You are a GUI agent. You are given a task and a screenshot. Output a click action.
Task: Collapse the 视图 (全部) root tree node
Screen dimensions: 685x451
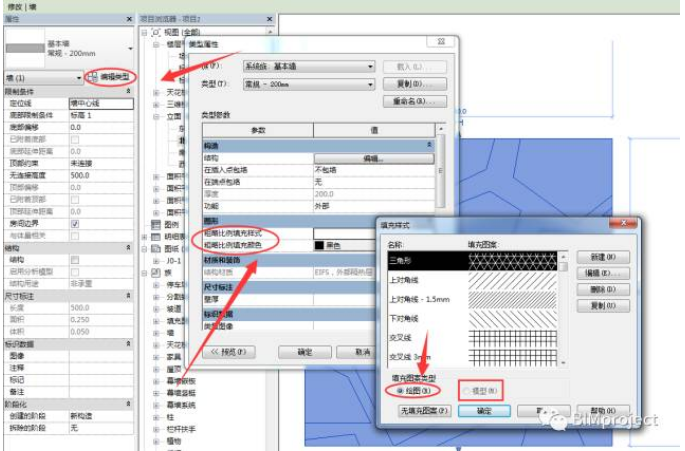[x=144, y=33]
